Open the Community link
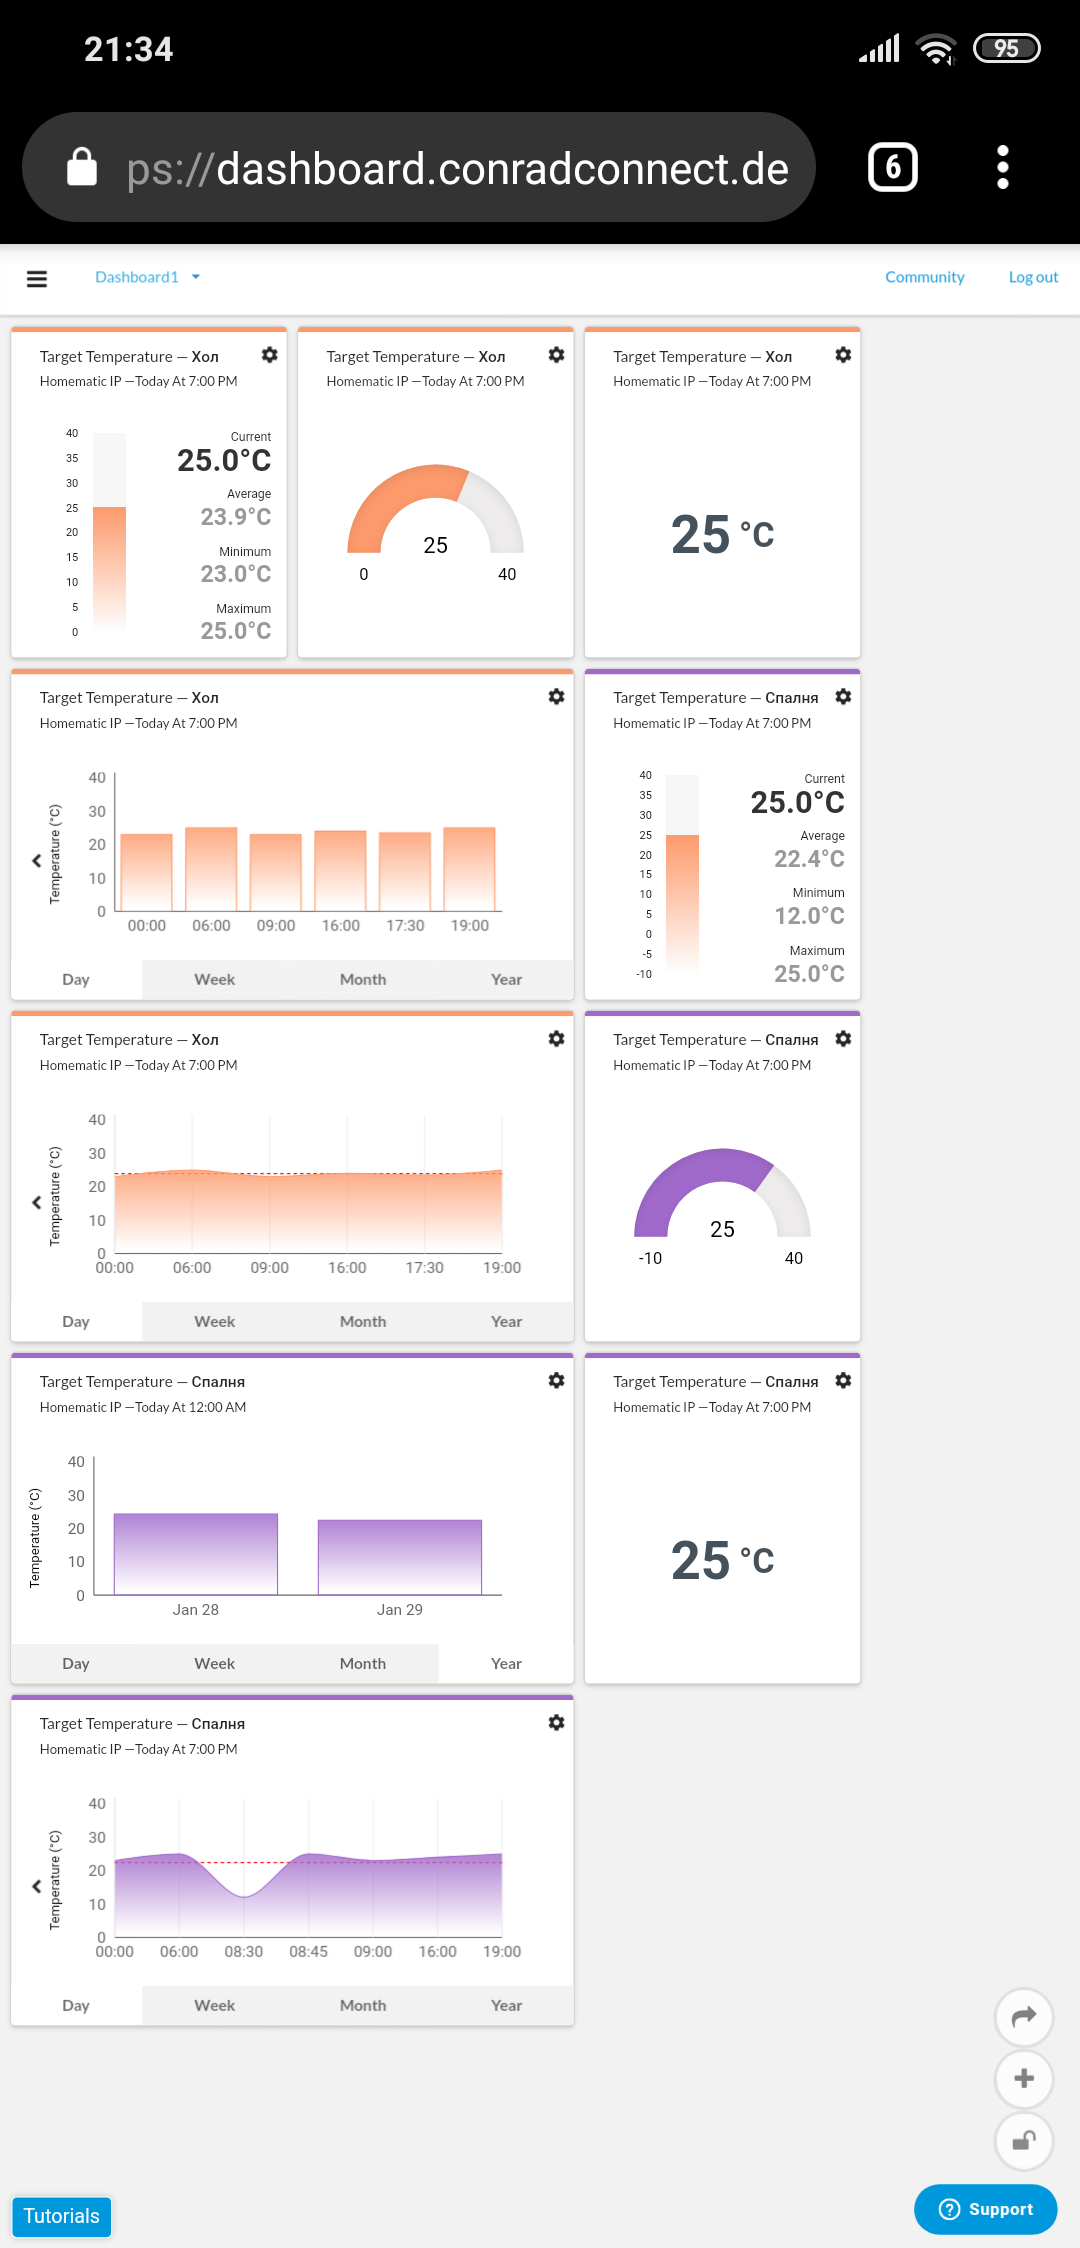The width and height of the screenshot is (1080, 2248). coord(924,277)
